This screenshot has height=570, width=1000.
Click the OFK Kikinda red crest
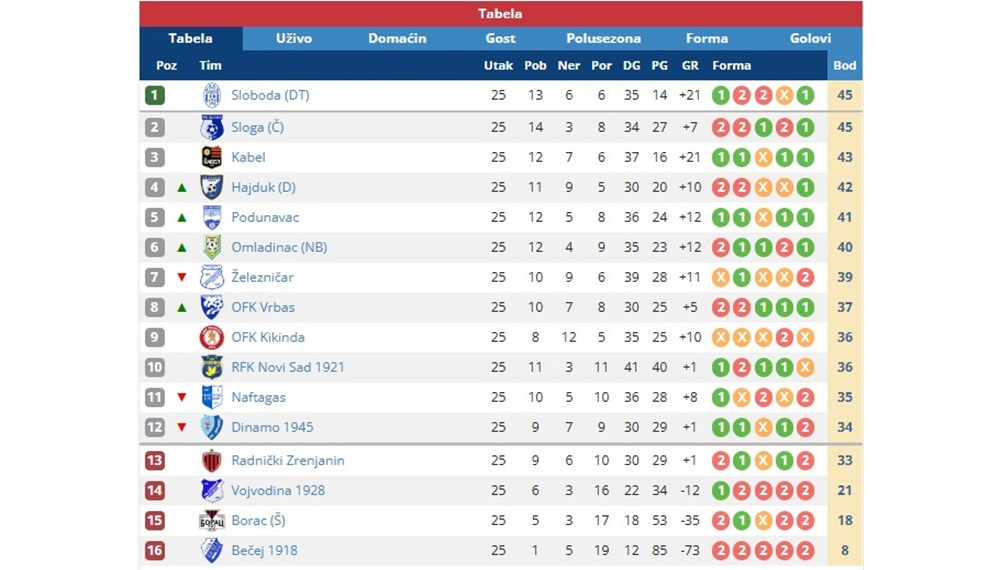click(x=212, y=337)
